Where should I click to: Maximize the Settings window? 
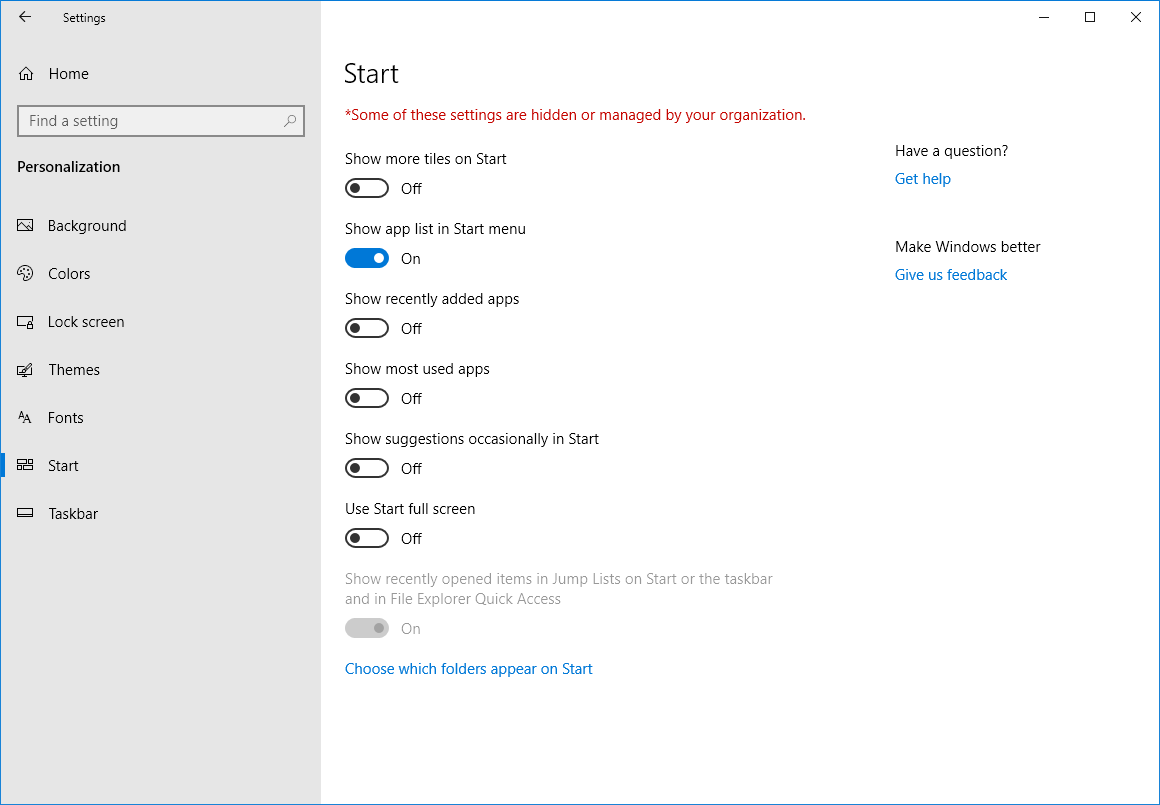pos(1090,17)
